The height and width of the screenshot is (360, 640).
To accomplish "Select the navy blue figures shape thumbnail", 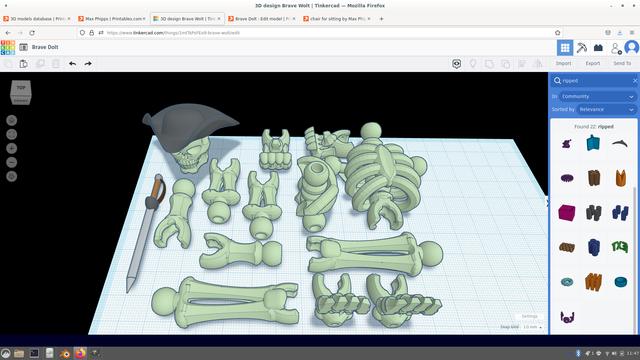I will click(620, 213).
